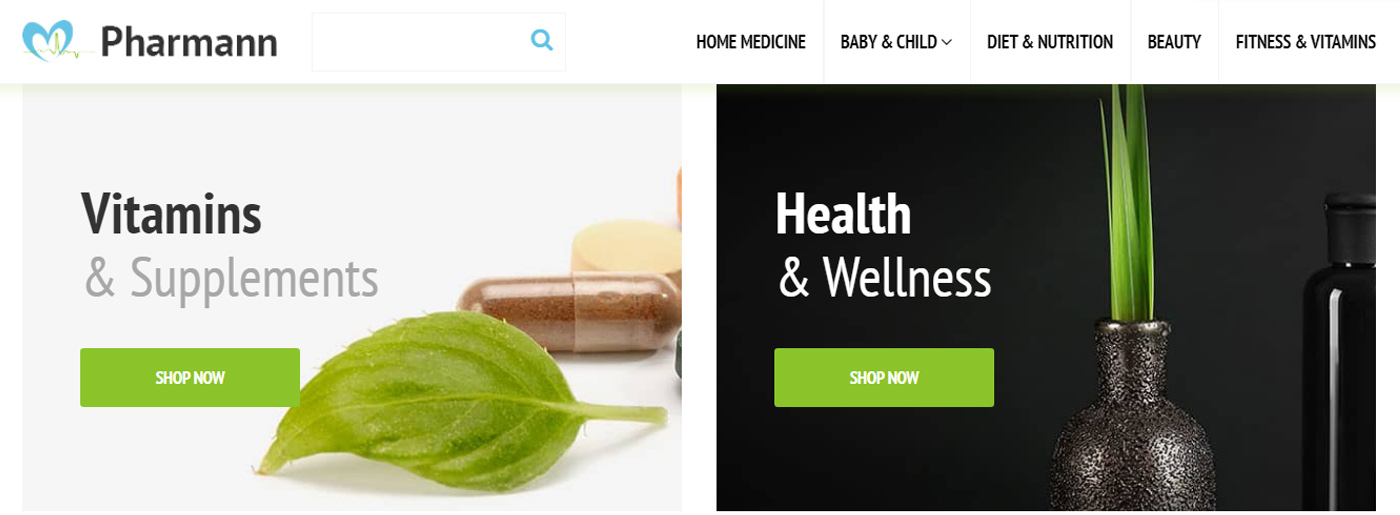Click the brown capsule pill image
Viewport: 1400px width, 515px height.
[570, 312]
